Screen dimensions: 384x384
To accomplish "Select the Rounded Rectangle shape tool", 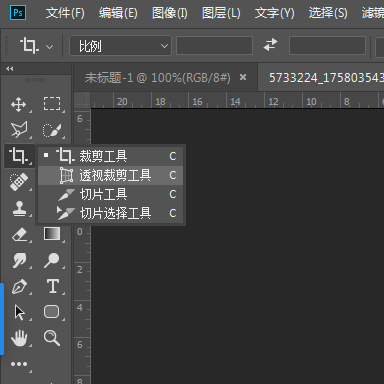I will tap(52, 312).
